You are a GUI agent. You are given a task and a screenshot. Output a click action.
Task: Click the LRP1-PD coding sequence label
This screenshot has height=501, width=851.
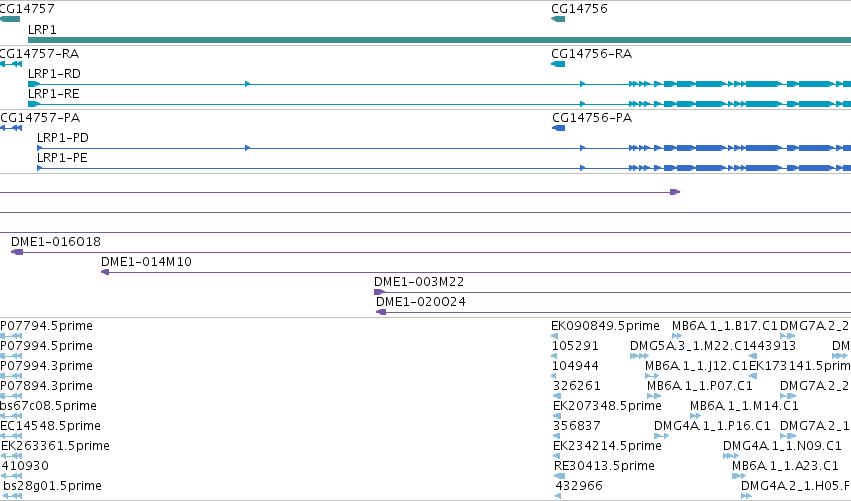point(62,138)
